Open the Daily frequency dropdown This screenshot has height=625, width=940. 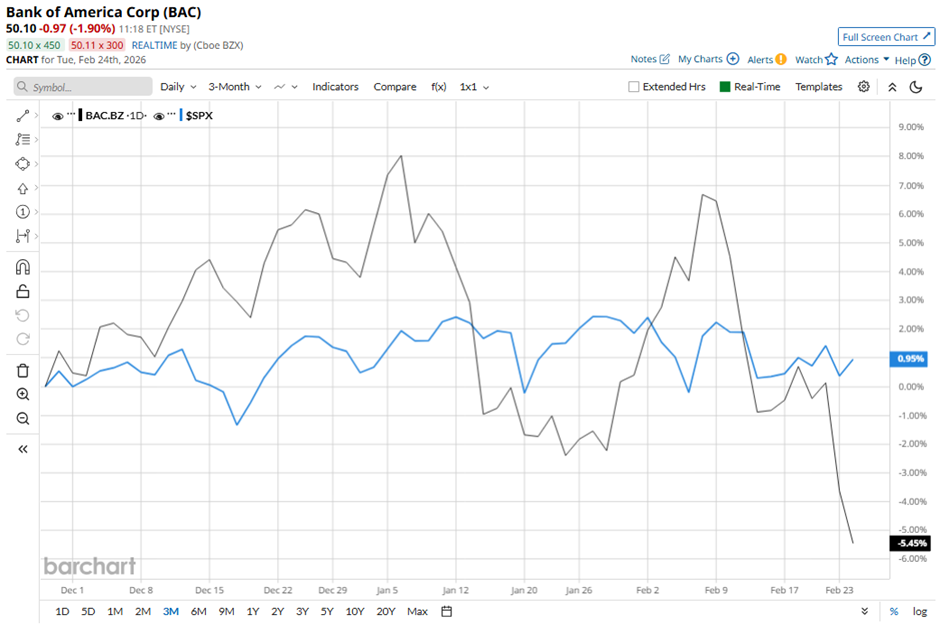click(177, 87)
